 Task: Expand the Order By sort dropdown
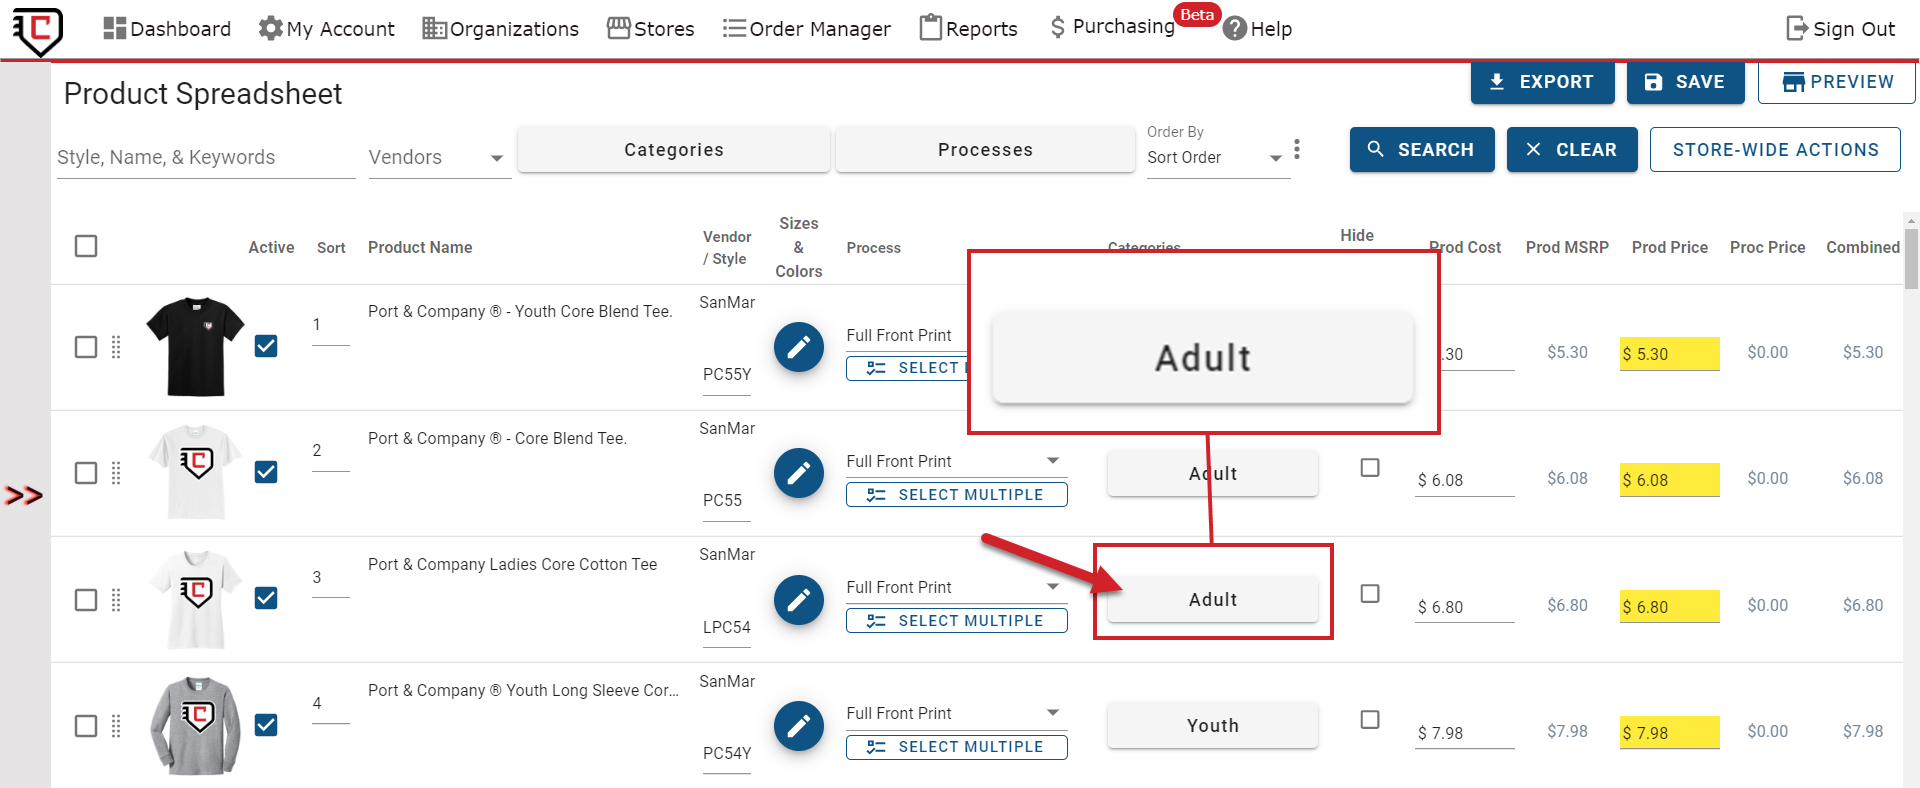[x=1217, y=158]
